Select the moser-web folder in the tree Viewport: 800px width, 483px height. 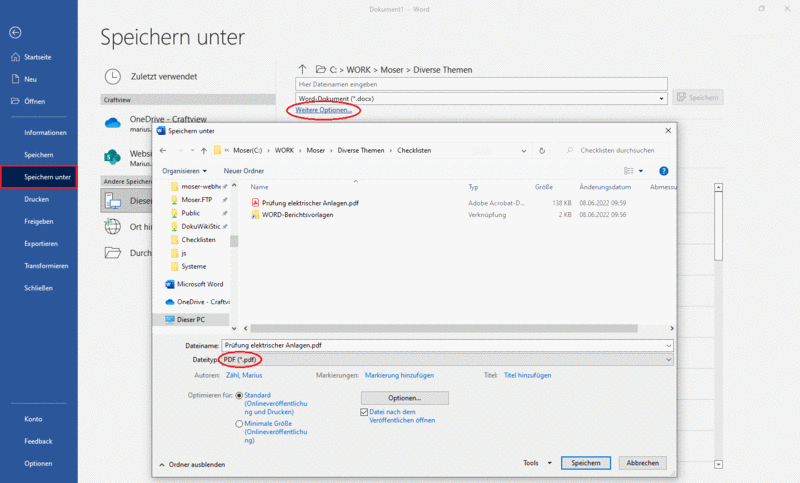pos(200,186)
